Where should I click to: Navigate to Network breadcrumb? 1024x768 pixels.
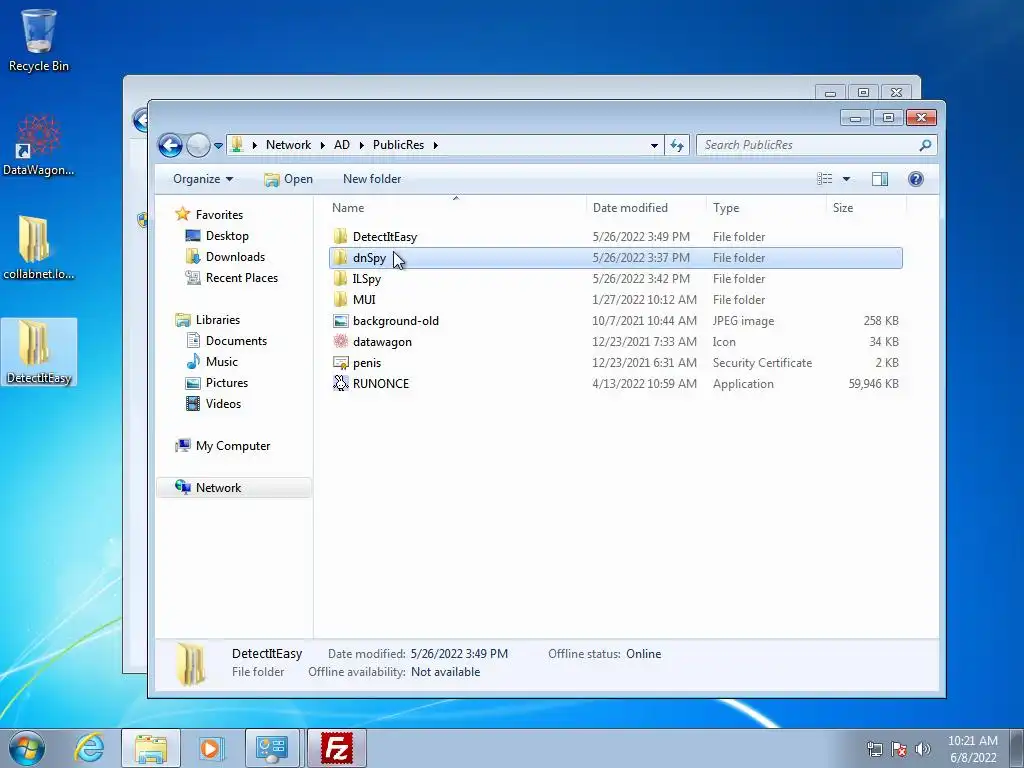[x=288, y=145]
